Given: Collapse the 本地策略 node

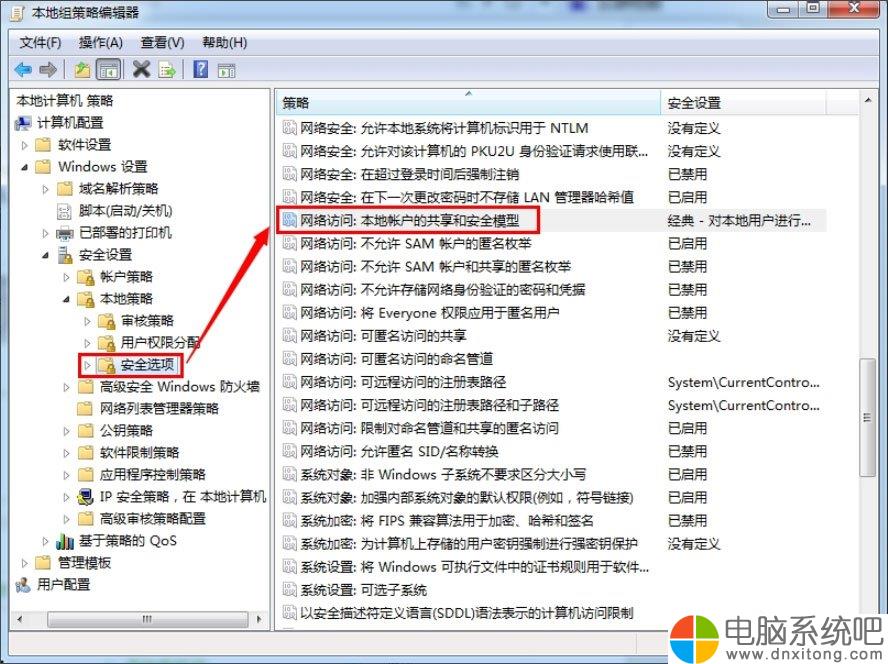Looking at the screenshot, I should (x=66, y=299).
